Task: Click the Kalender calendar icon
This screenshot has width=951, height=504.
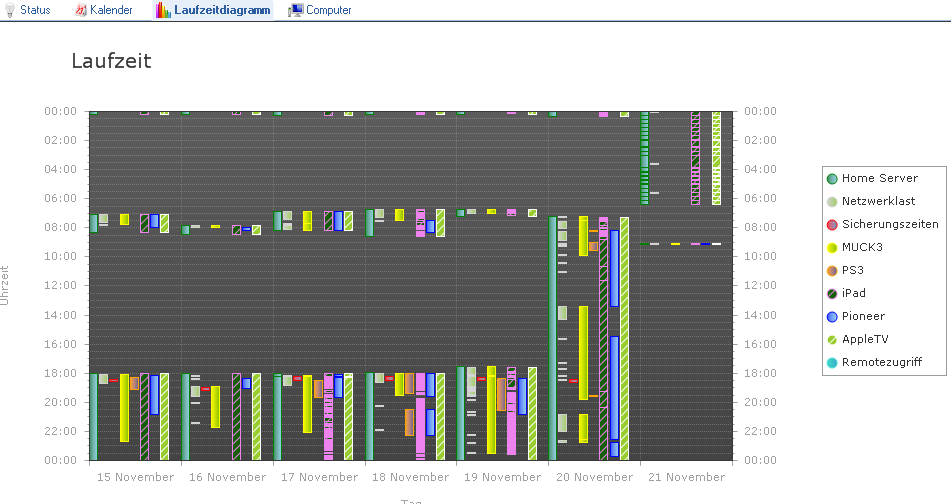Action: tap(81, 10)
